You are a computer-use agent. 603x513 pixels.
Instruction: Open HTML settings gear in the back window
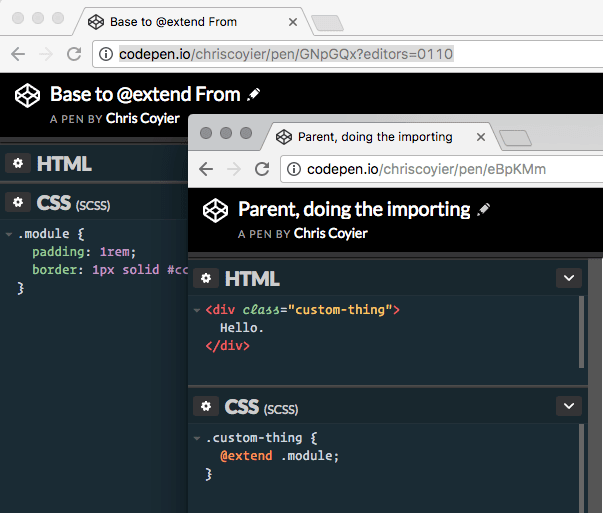coord(18,164)
